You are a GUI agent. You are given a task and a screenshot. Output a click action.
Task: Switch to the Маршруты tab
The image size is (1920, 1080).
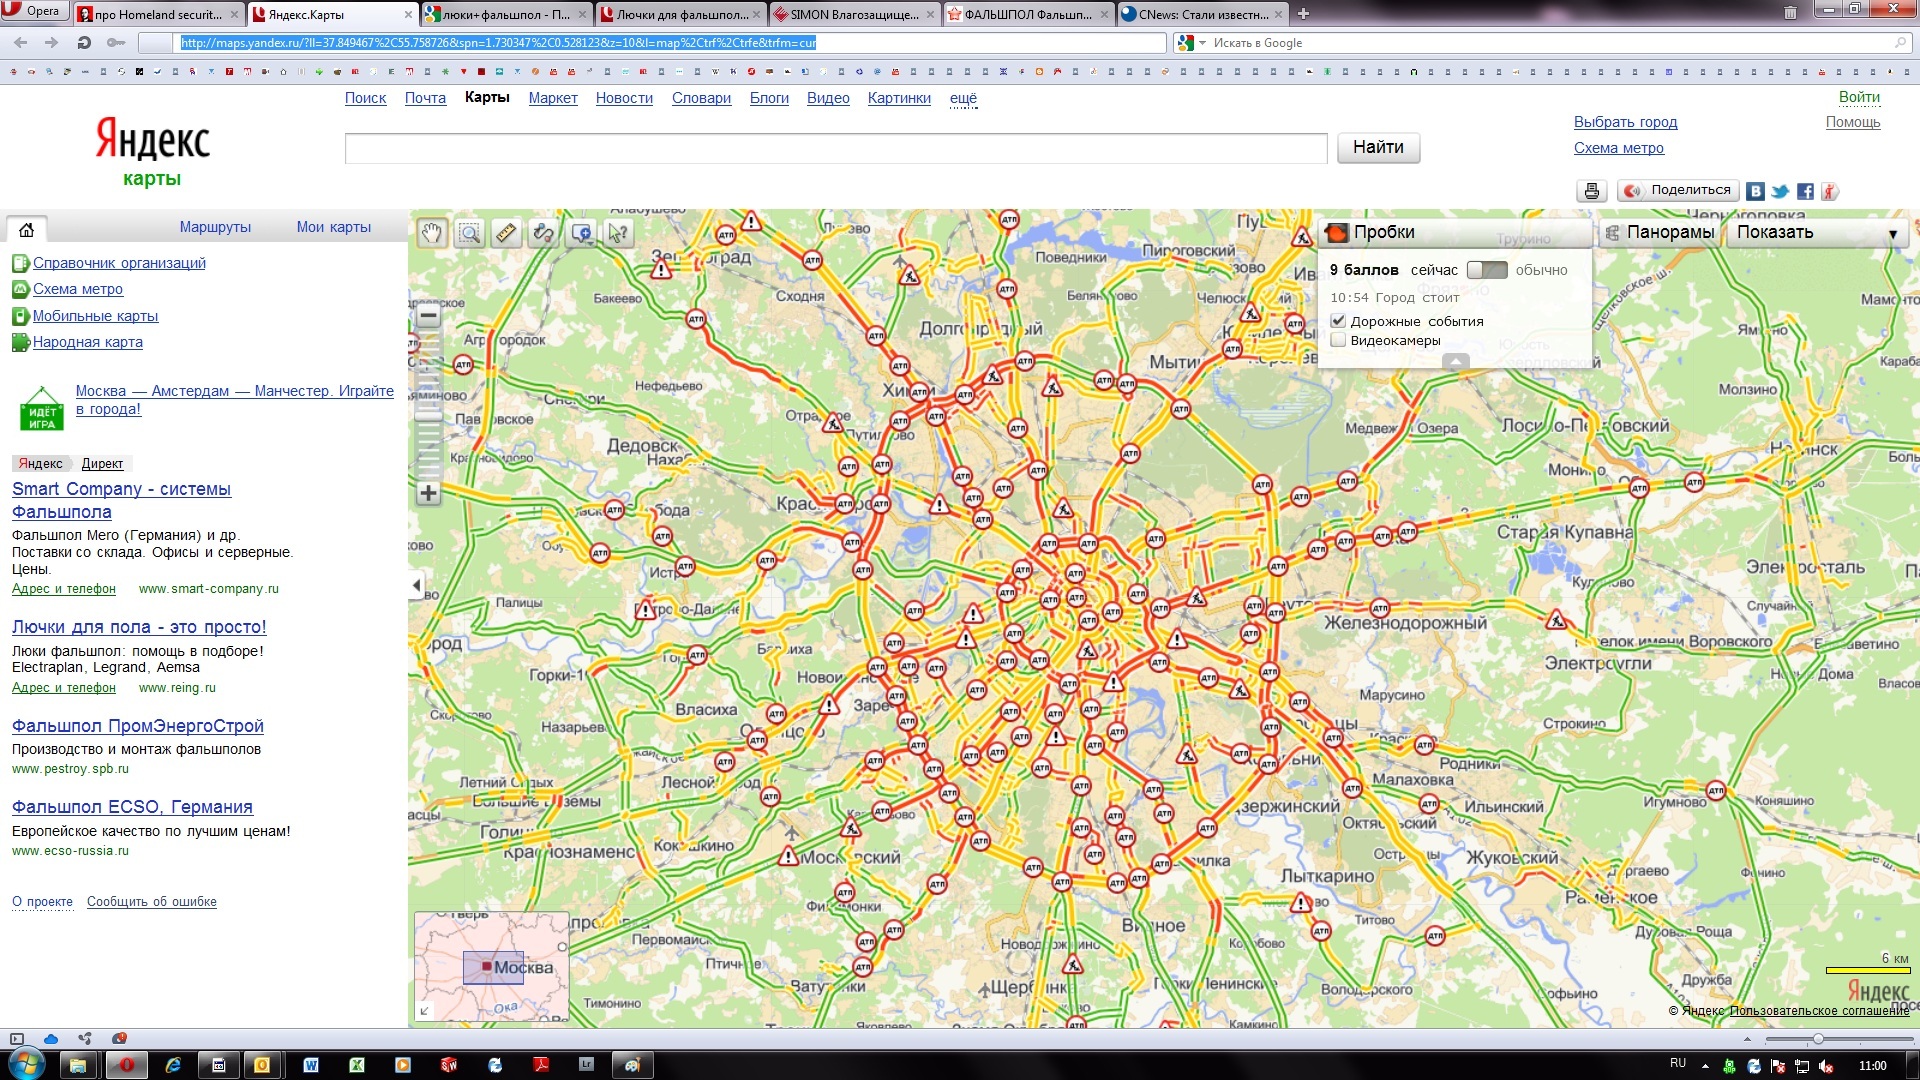pos(215,227)
